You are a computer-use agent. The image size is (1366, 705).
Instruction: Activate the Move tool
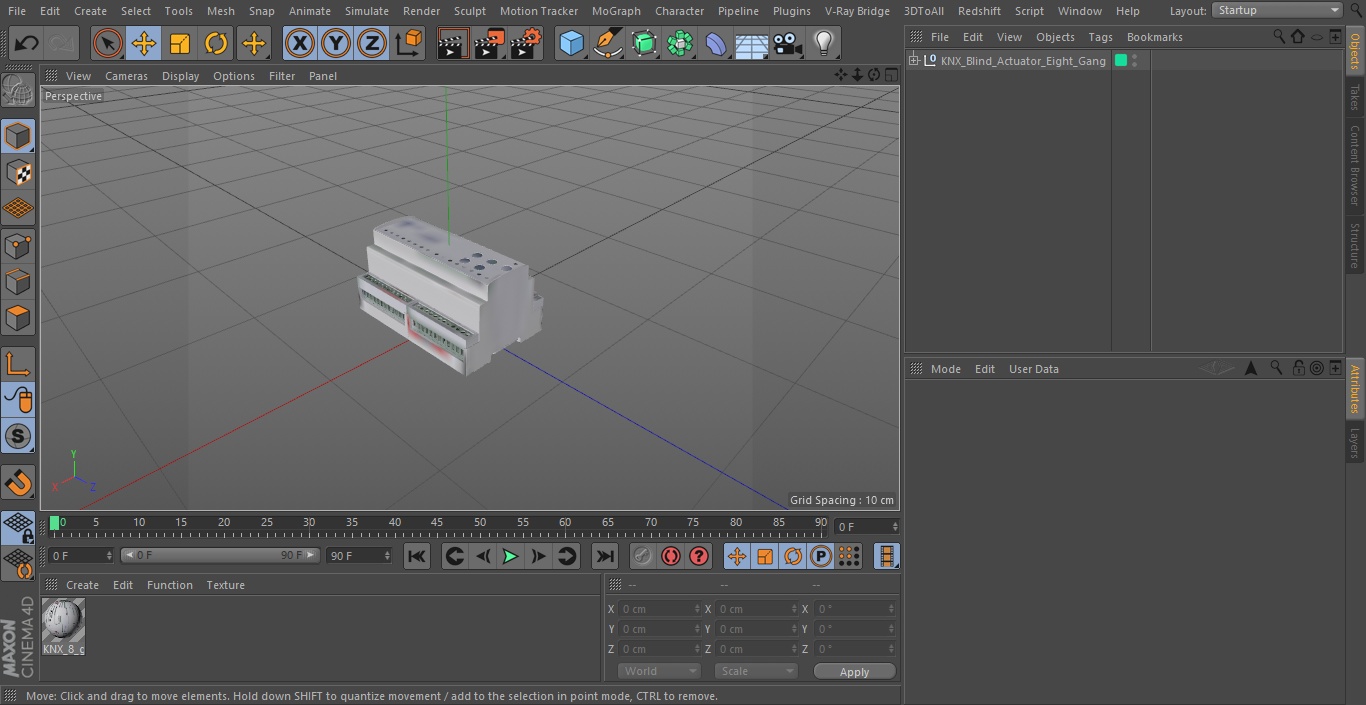144,43
